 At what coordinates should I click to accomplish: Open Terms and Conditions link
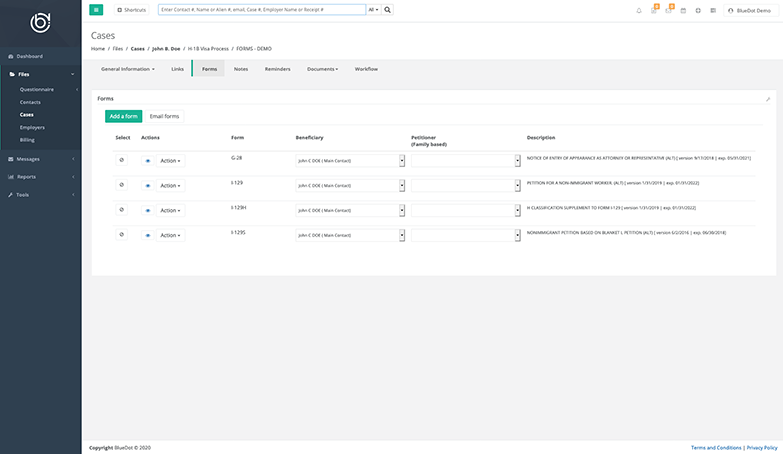point(716,448)
